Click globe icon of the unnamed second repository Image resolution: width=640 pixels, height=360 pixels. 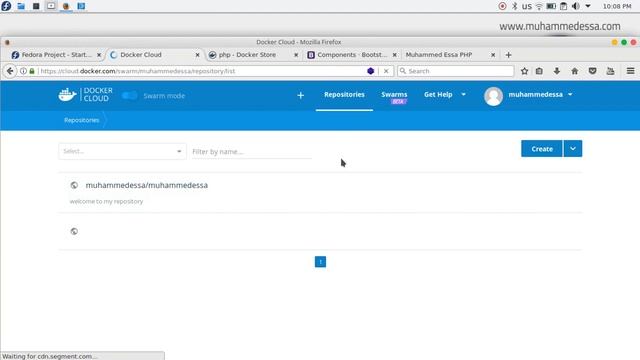(74, 231)
